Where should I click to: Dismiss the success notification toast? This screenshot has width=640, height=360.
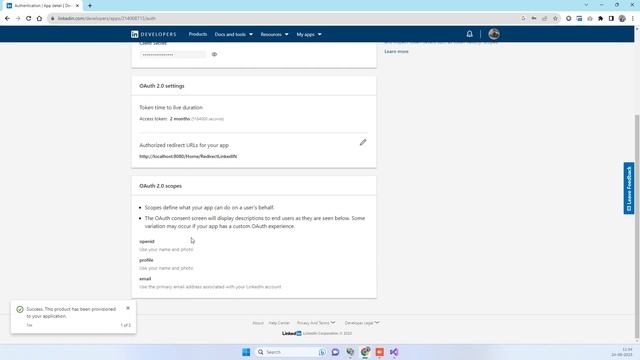(x=128, y=308)
